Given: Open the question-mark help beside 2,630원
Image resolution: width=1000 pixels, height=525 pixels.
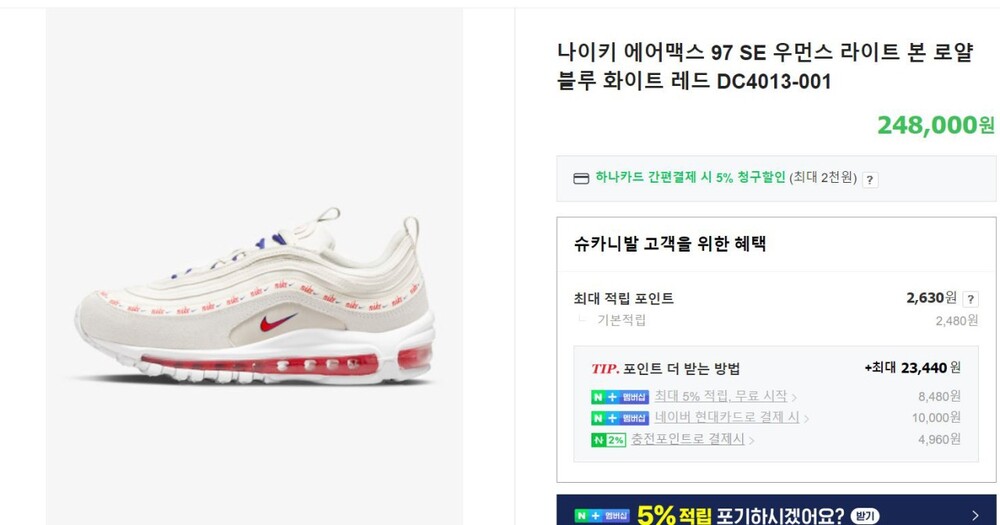Looking at the screenshot, I should pos(970,299).
